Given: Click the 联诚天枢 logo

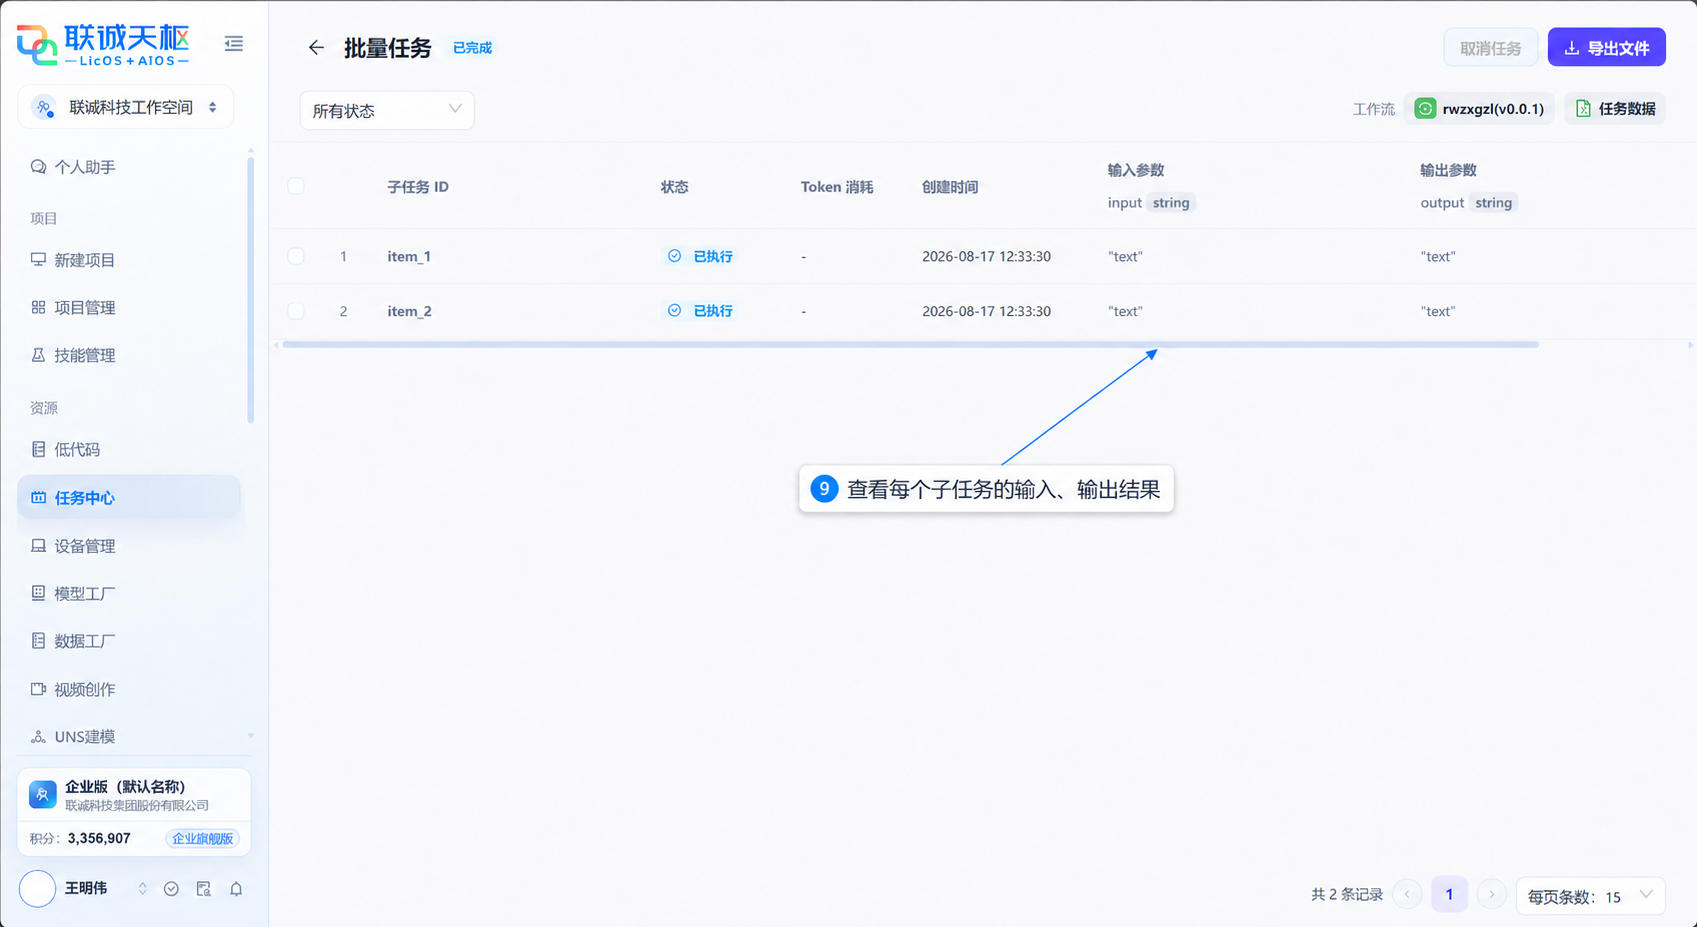Looking at the screenshot, I should point(103,45).
